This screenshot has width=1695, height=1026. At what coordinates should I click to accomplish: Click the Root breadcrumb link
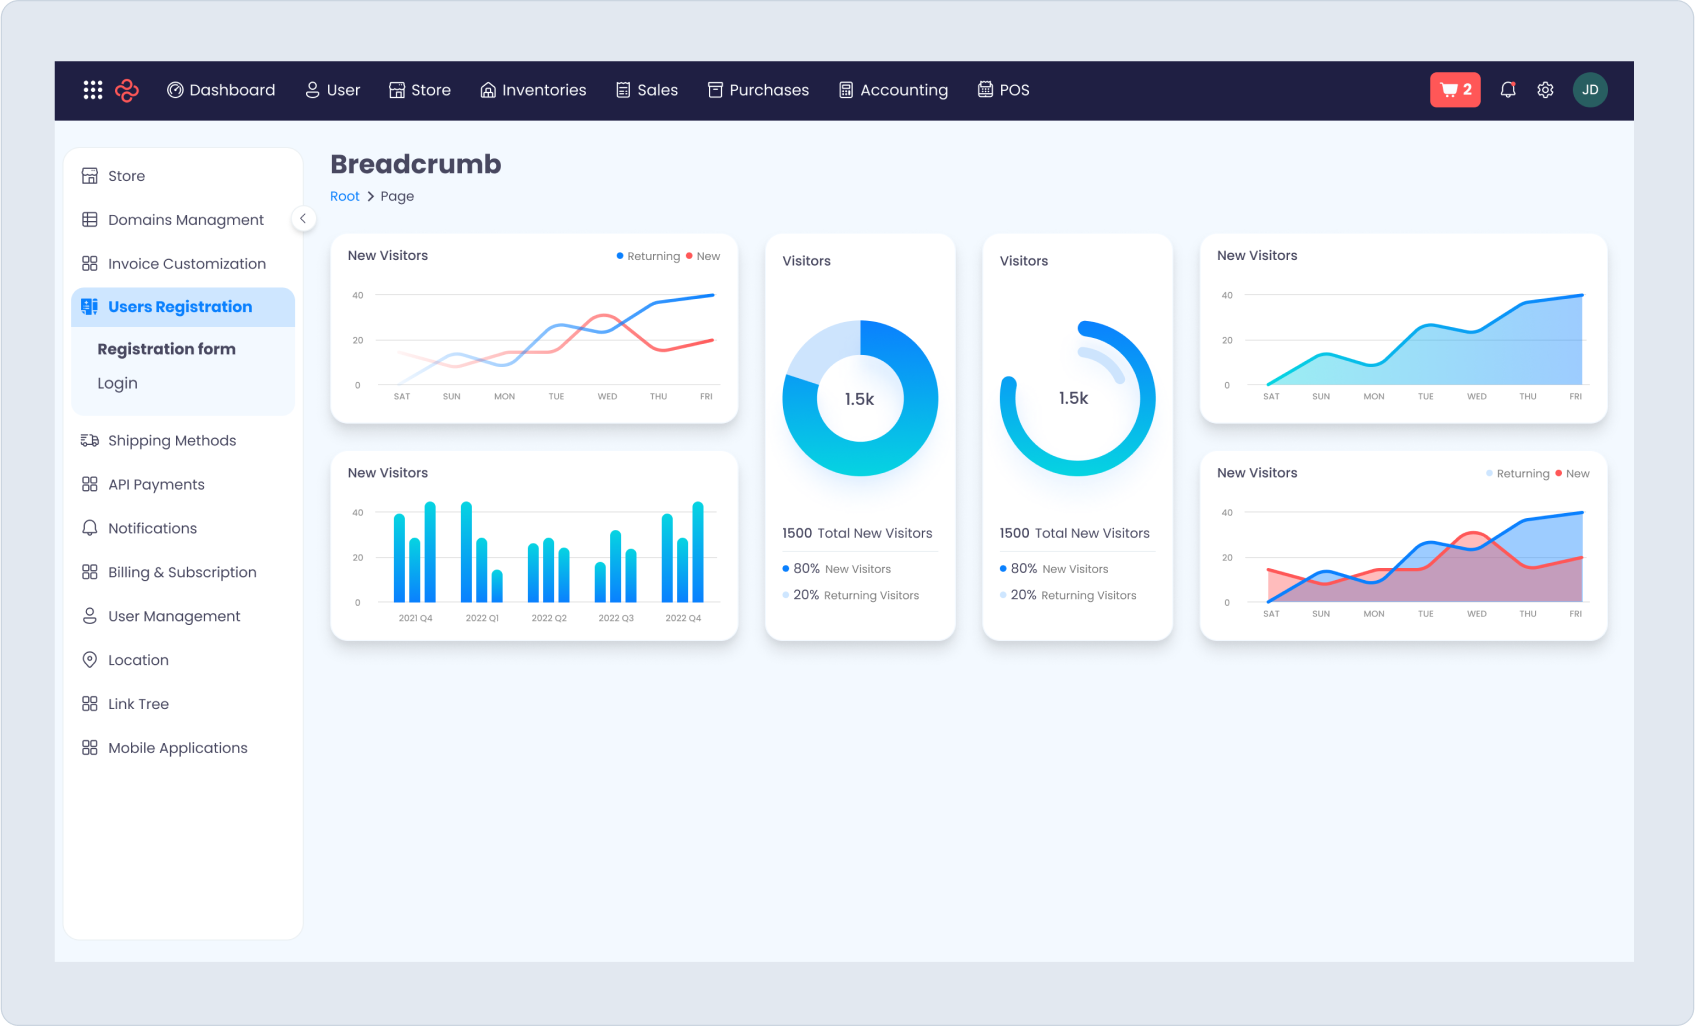[x=344, y=197]
